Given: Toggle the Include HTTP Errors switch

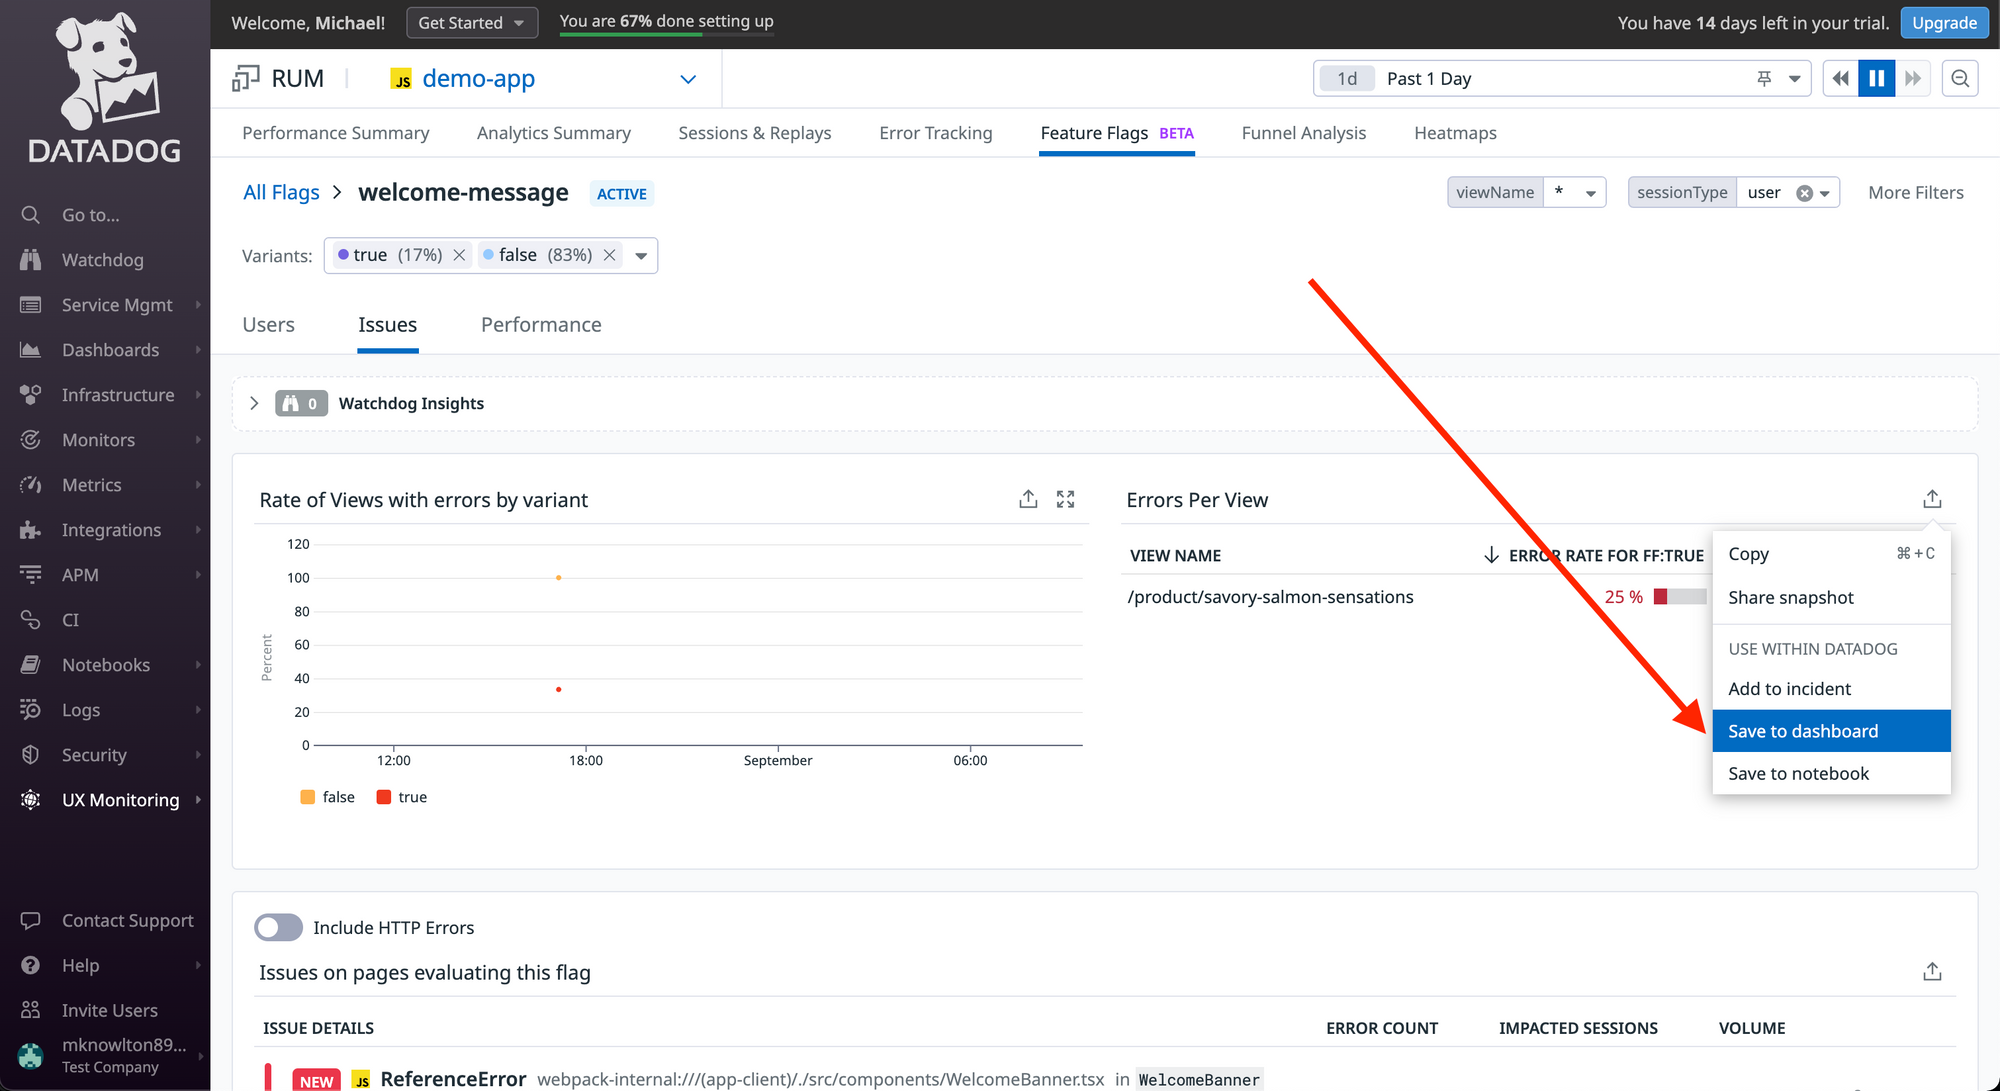Looking at the screenshot, I should coord(277,927).
